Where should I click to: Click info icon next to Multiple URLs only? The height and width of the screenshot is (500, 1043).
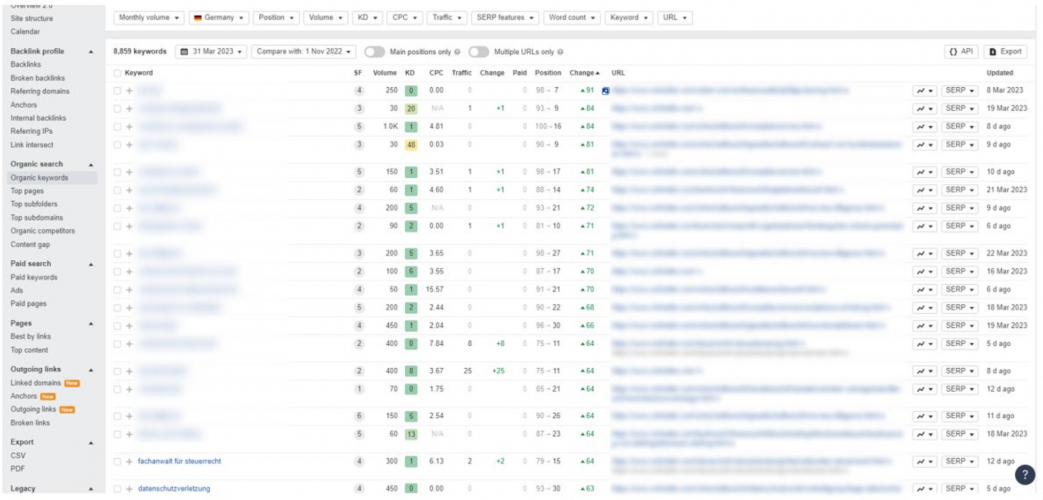[560, 52]
